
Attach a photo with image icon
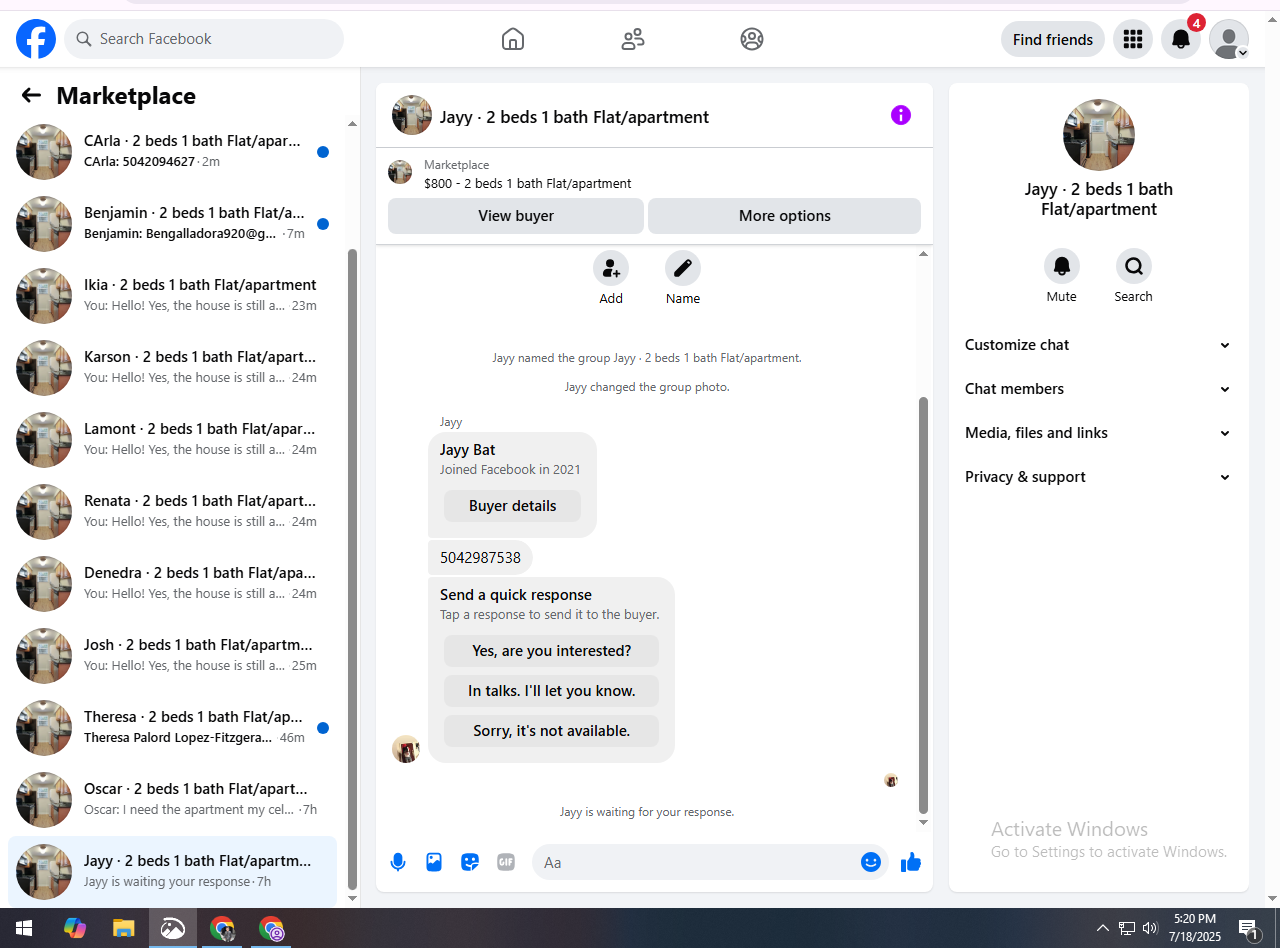tap(434, 862)
